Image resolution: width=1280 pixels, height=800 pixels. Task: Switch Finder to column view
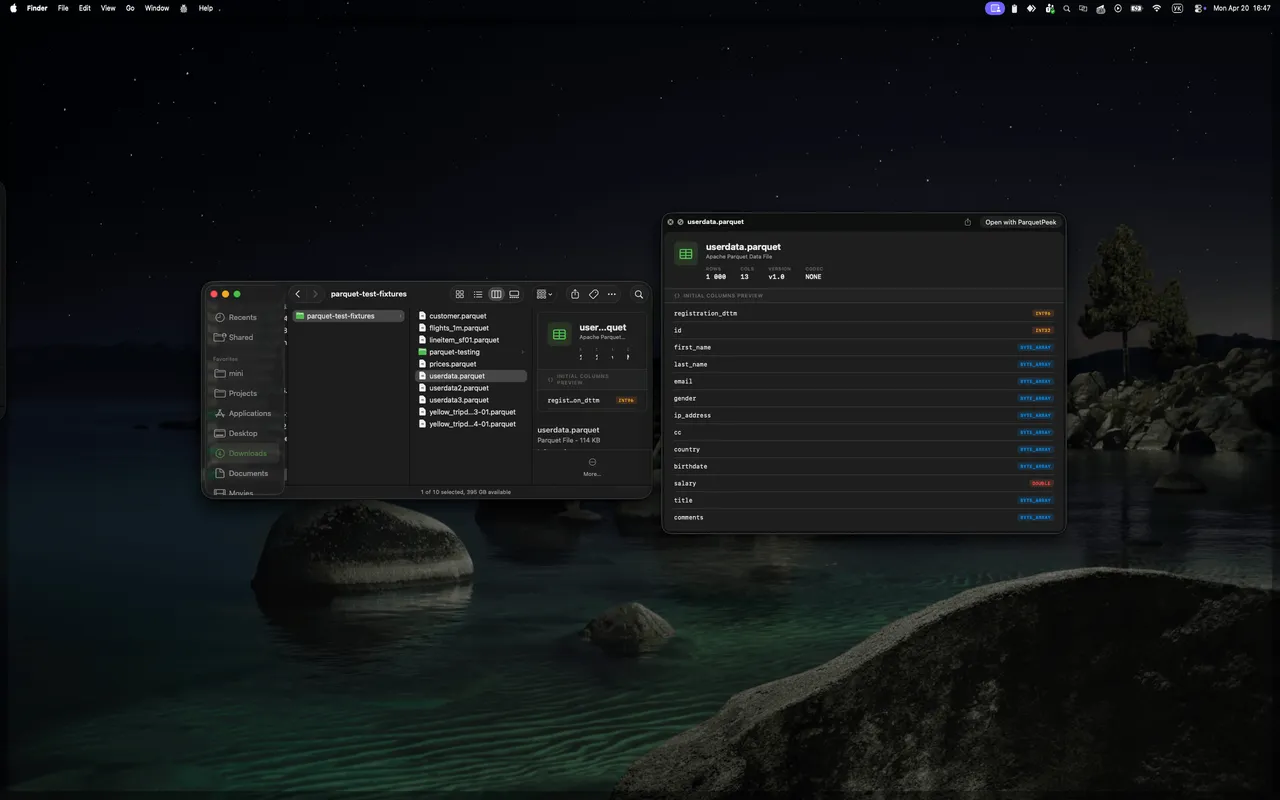coord(496,294)
